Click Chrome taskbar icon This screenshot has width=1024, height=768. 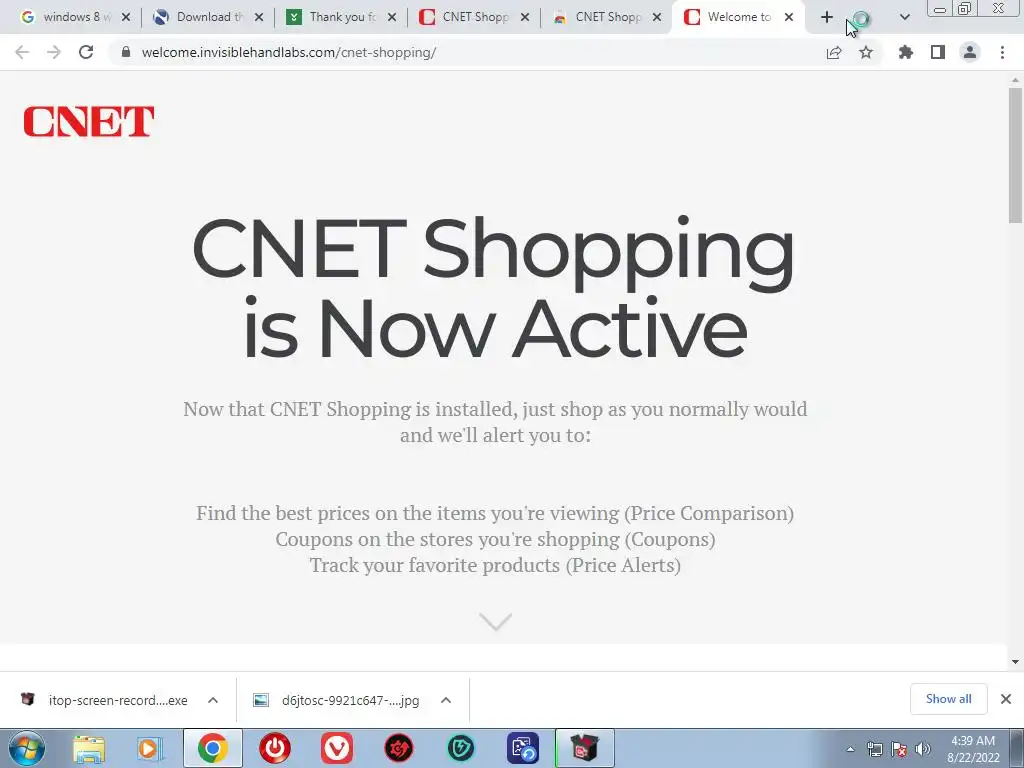click(x=213, y=748)
